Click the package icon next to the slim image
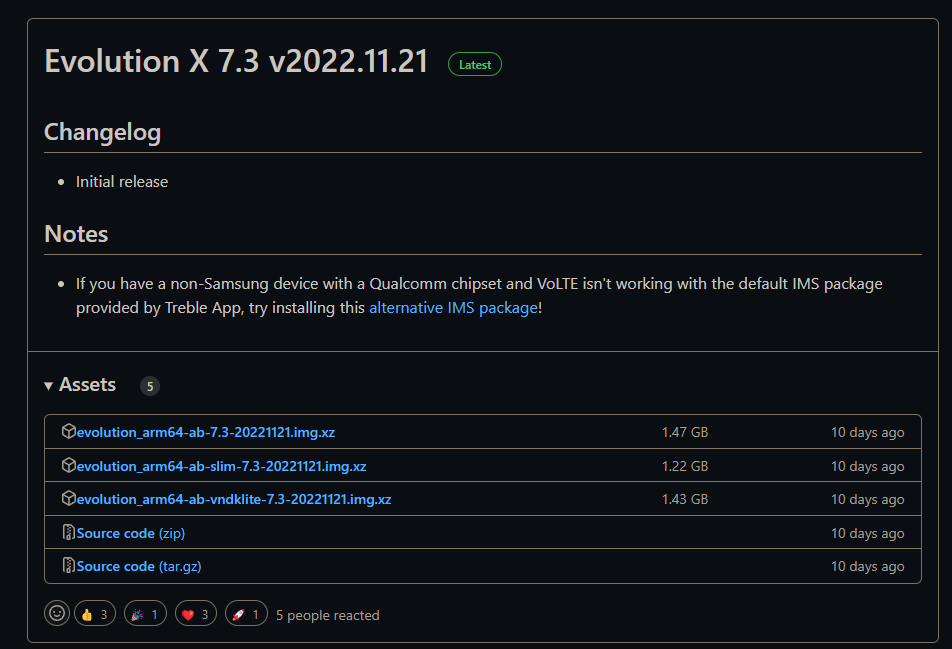This screenshot has width=952, height=649. pos(68,466)
